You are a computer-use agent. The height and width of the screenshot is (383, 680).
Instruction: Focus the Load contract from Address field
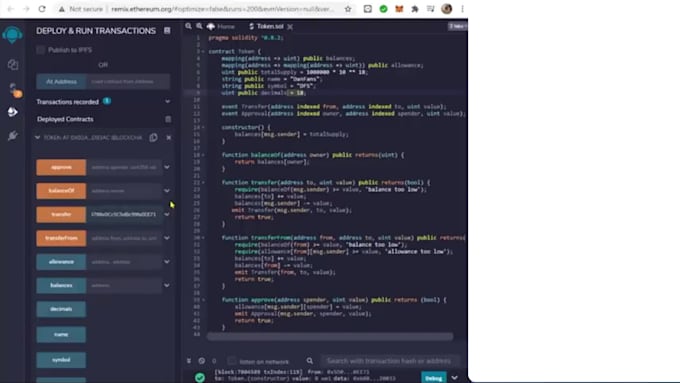128,82
